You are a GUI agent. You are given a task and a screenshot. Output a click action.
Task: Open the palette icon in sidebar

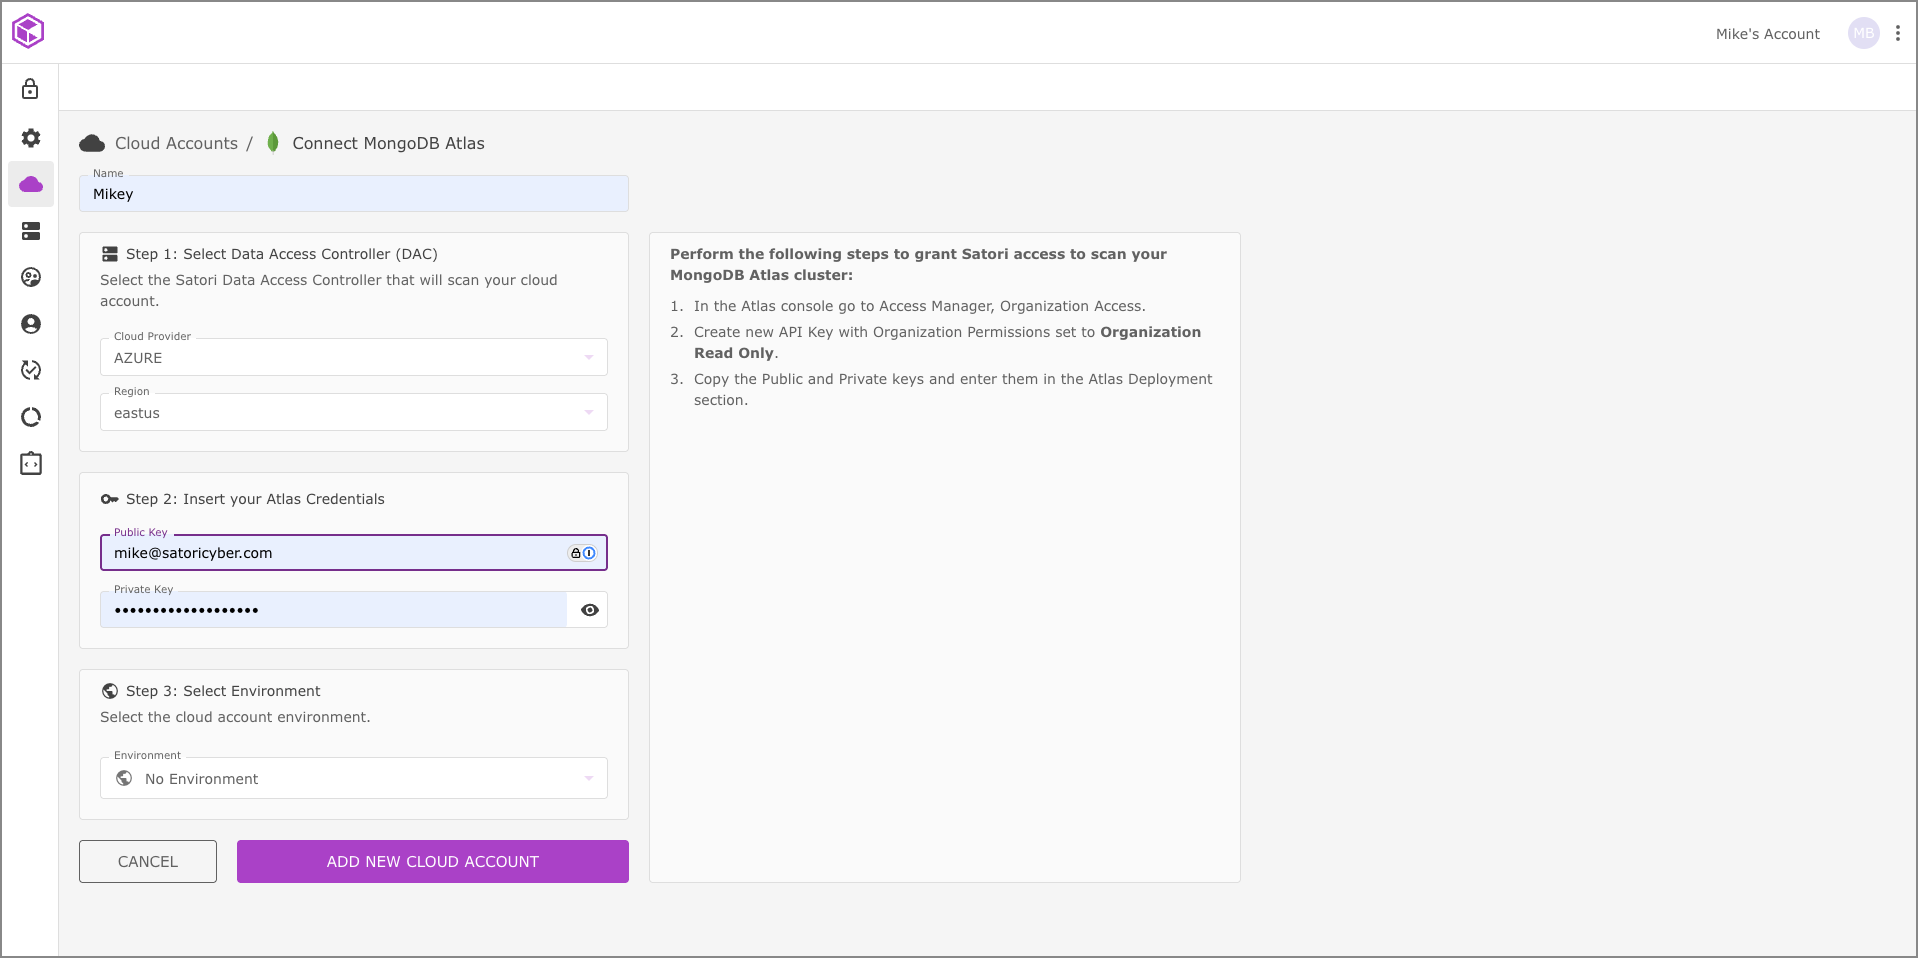31,278
